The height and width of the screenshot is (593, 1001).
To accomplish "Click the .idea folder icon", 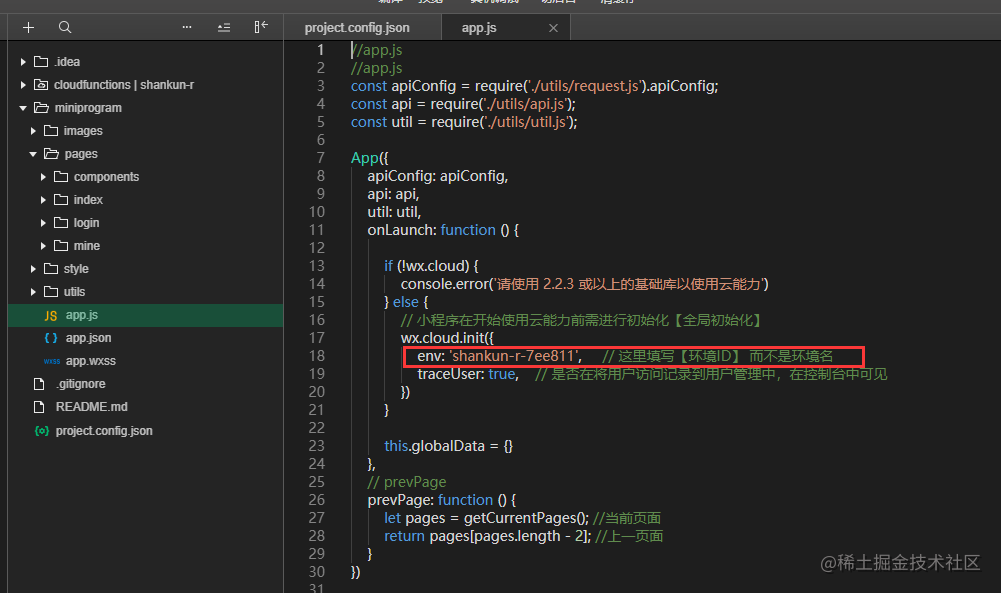I will [x=41, y=61].
